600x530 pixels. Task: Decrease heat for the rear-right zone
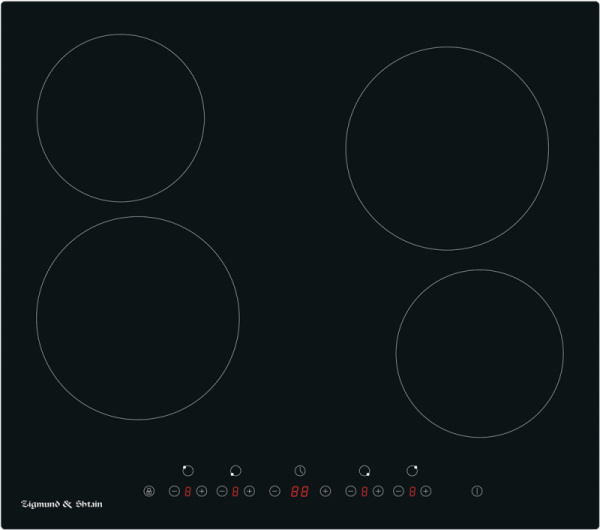click(398, 491)
